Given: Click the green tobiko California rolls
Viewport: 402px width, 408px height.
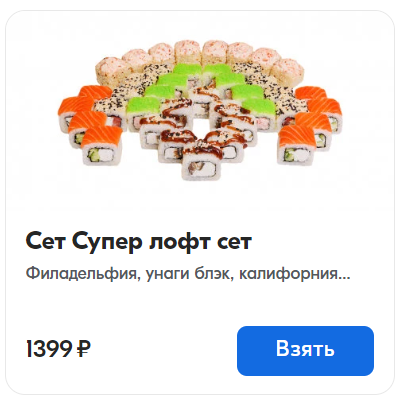Looking at the screenshot, I should pos(200,90).
